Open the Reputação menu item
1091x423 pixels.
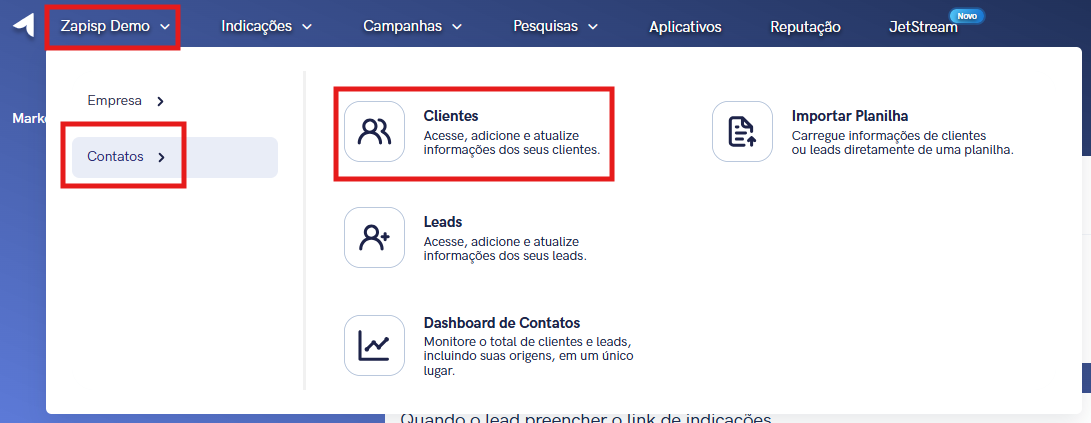(x=805, y=27)
